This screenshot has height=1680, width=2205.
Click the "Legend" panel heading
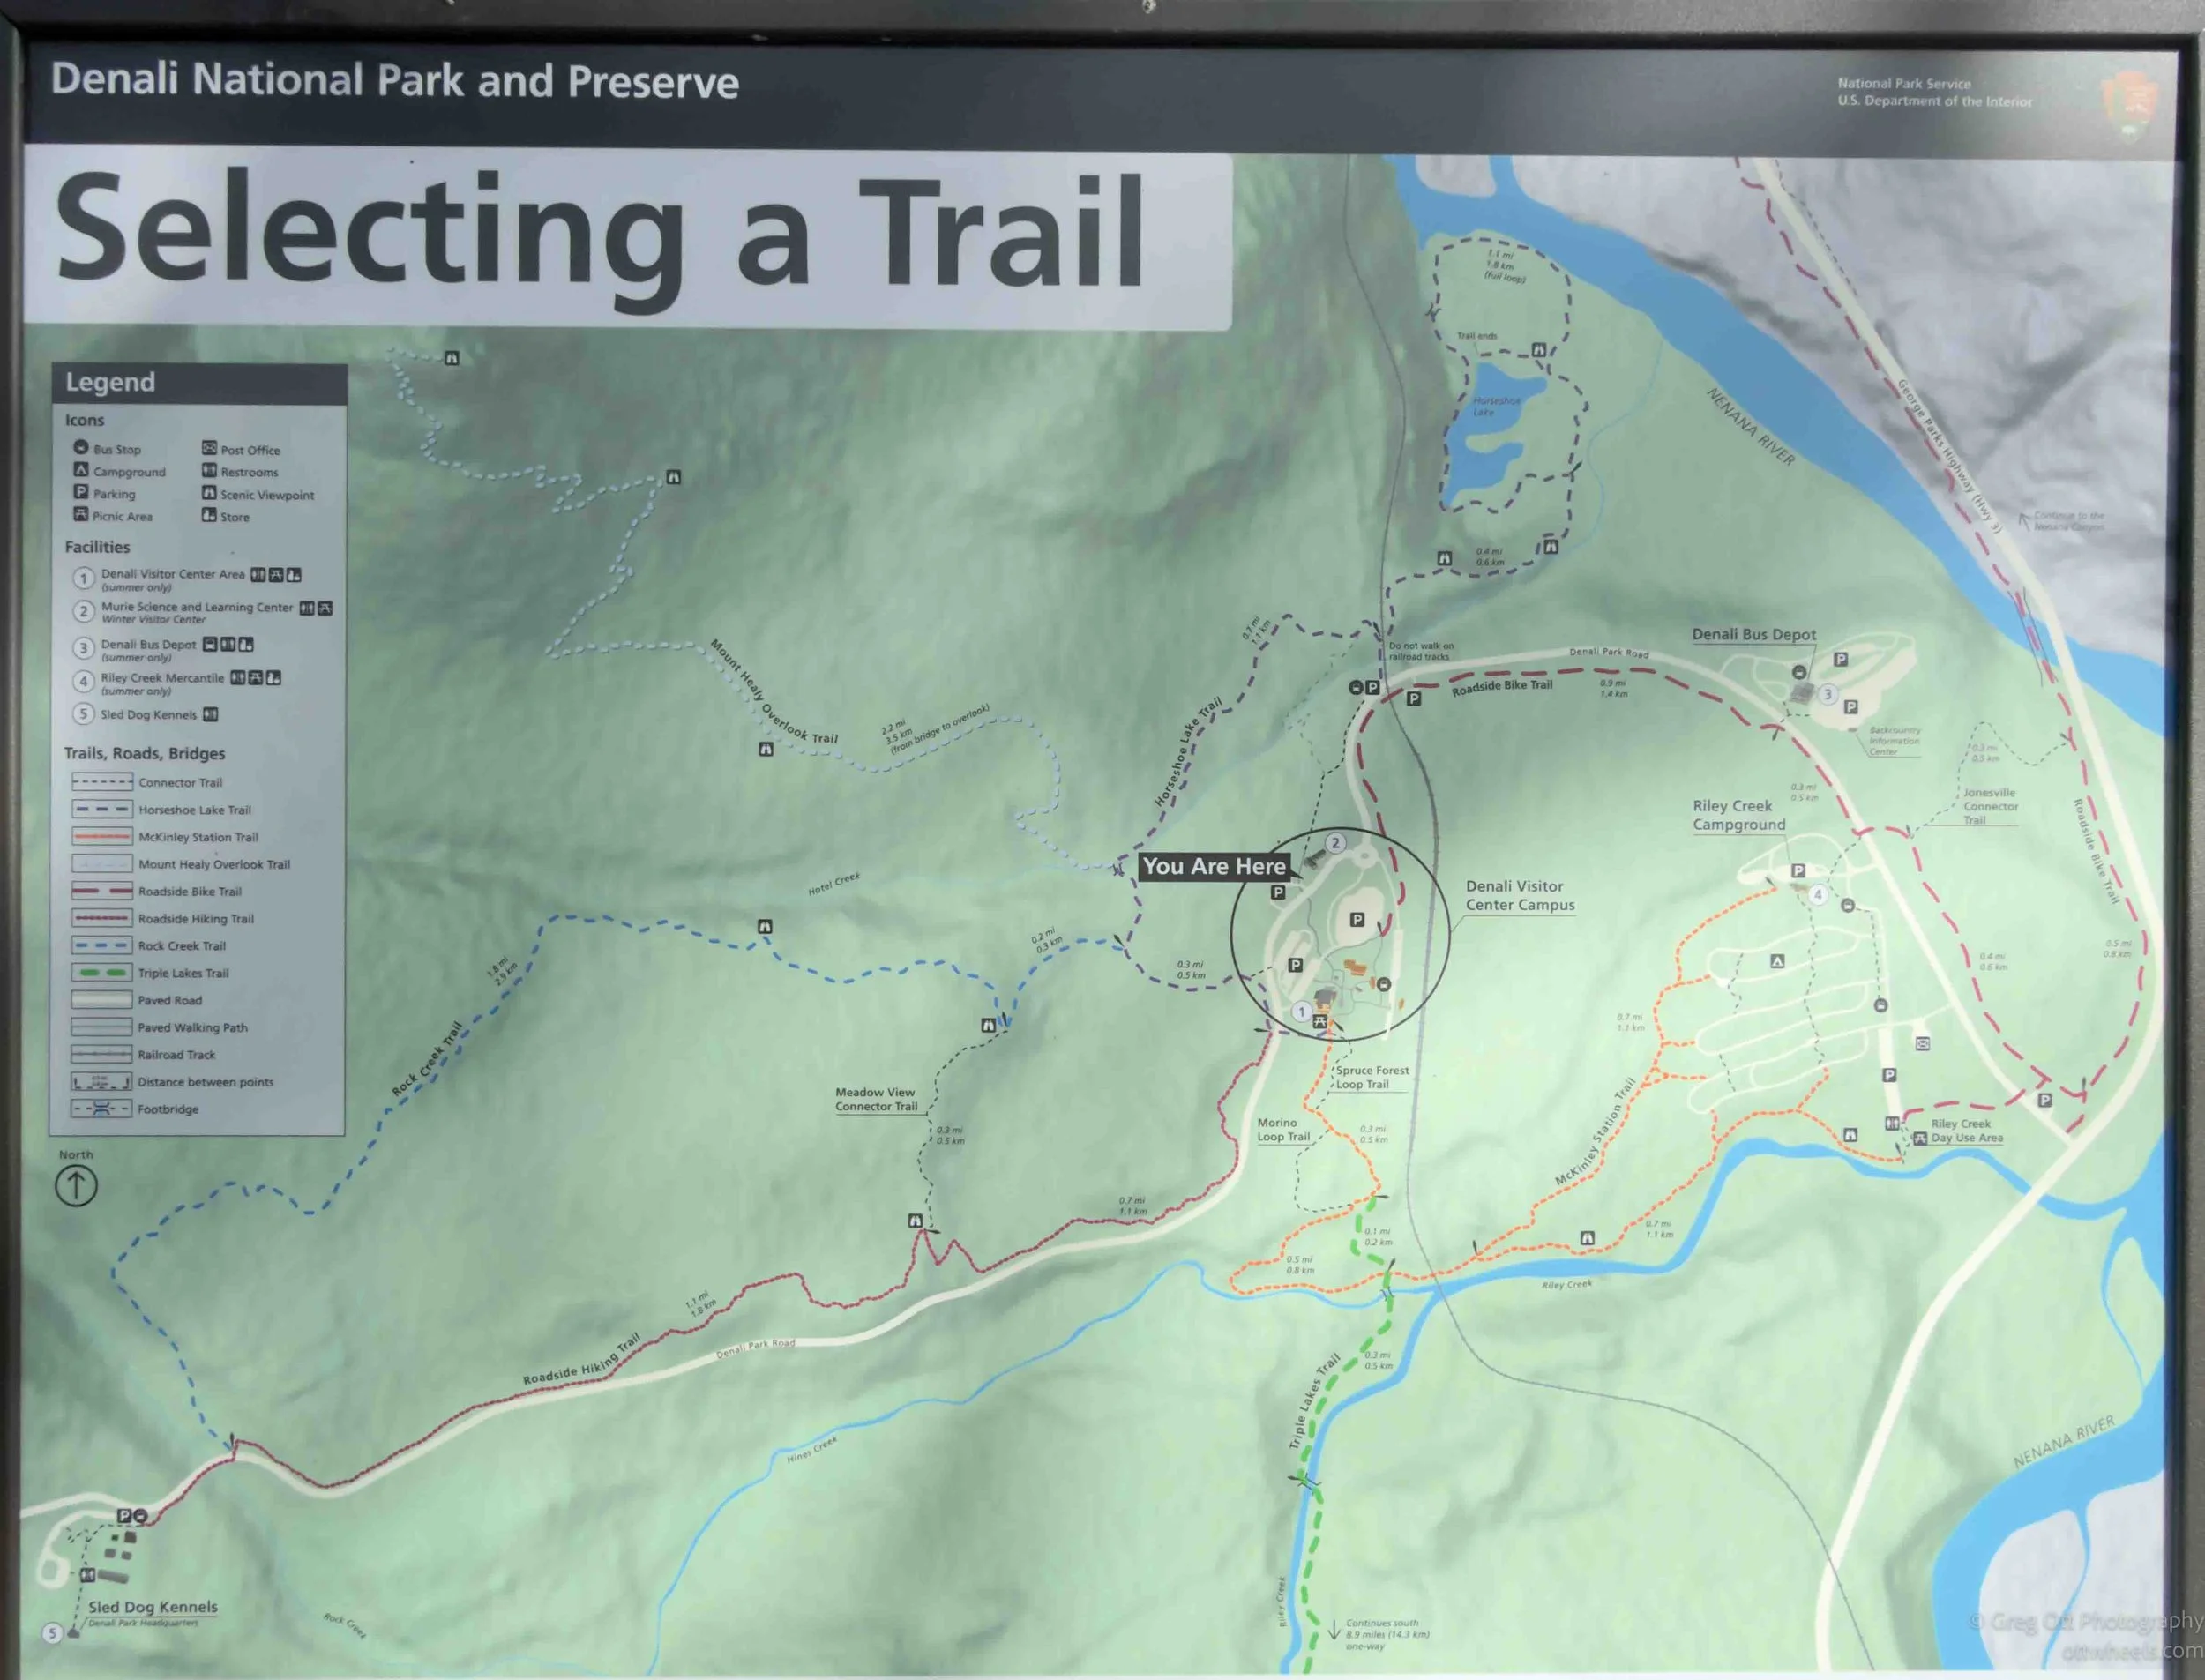coord(110,382)
